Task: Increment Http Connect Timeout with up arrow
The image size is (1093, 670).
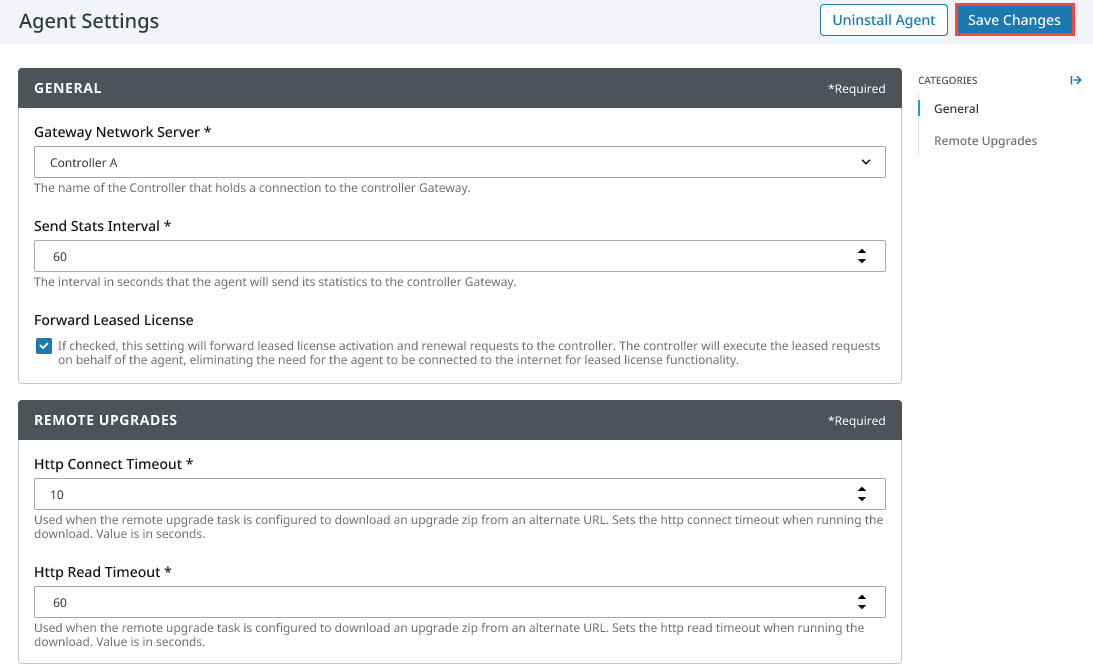Action: 862,489
